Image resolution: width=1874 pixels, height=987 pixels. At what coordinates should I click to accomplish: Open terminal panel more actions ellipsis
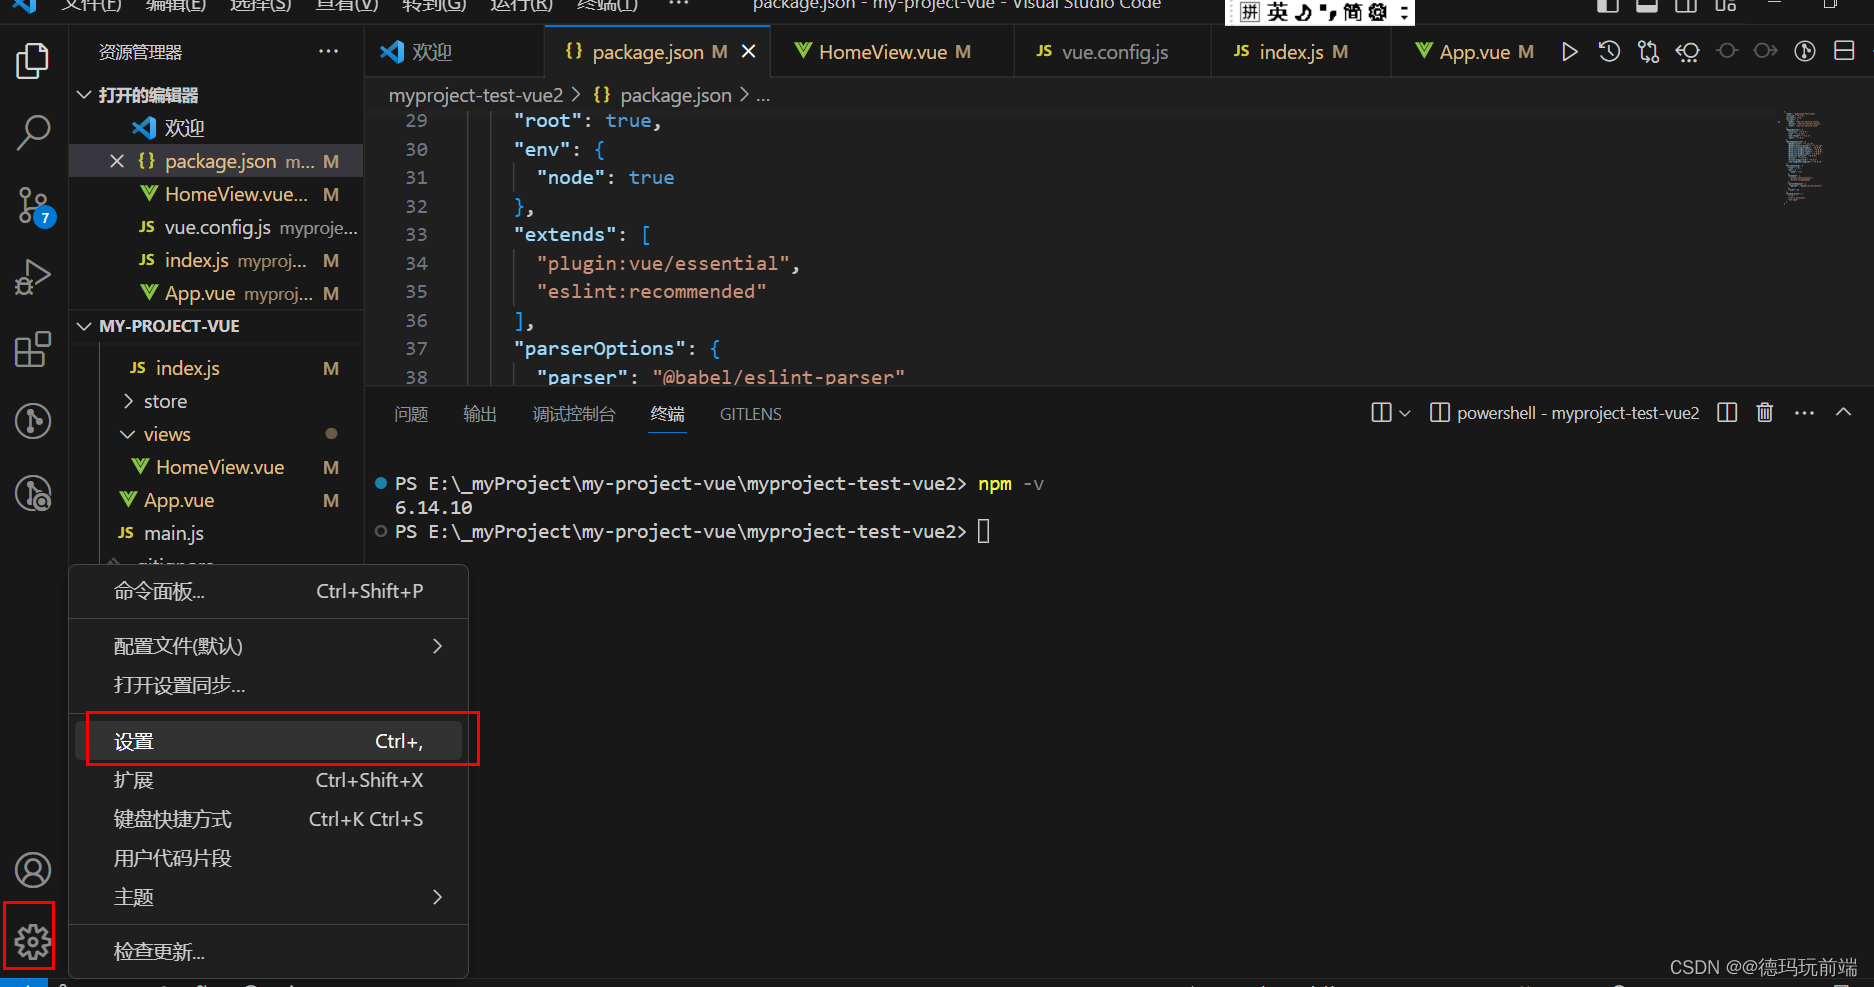click(1804, 412)
